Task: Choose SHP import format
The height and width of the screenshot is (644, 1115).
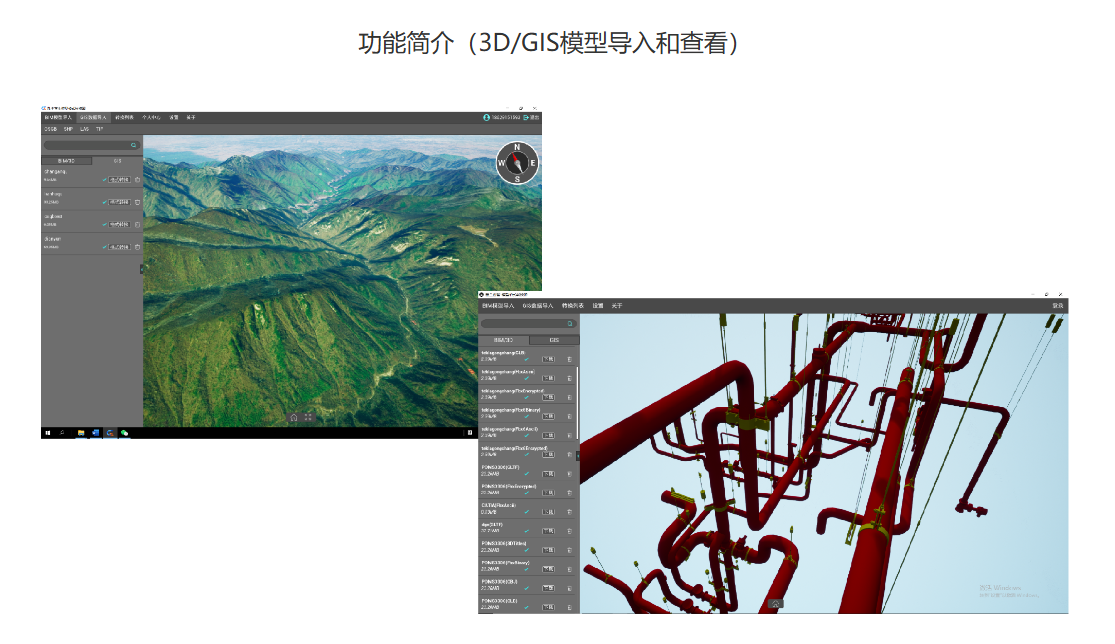Action: (68, 129)
